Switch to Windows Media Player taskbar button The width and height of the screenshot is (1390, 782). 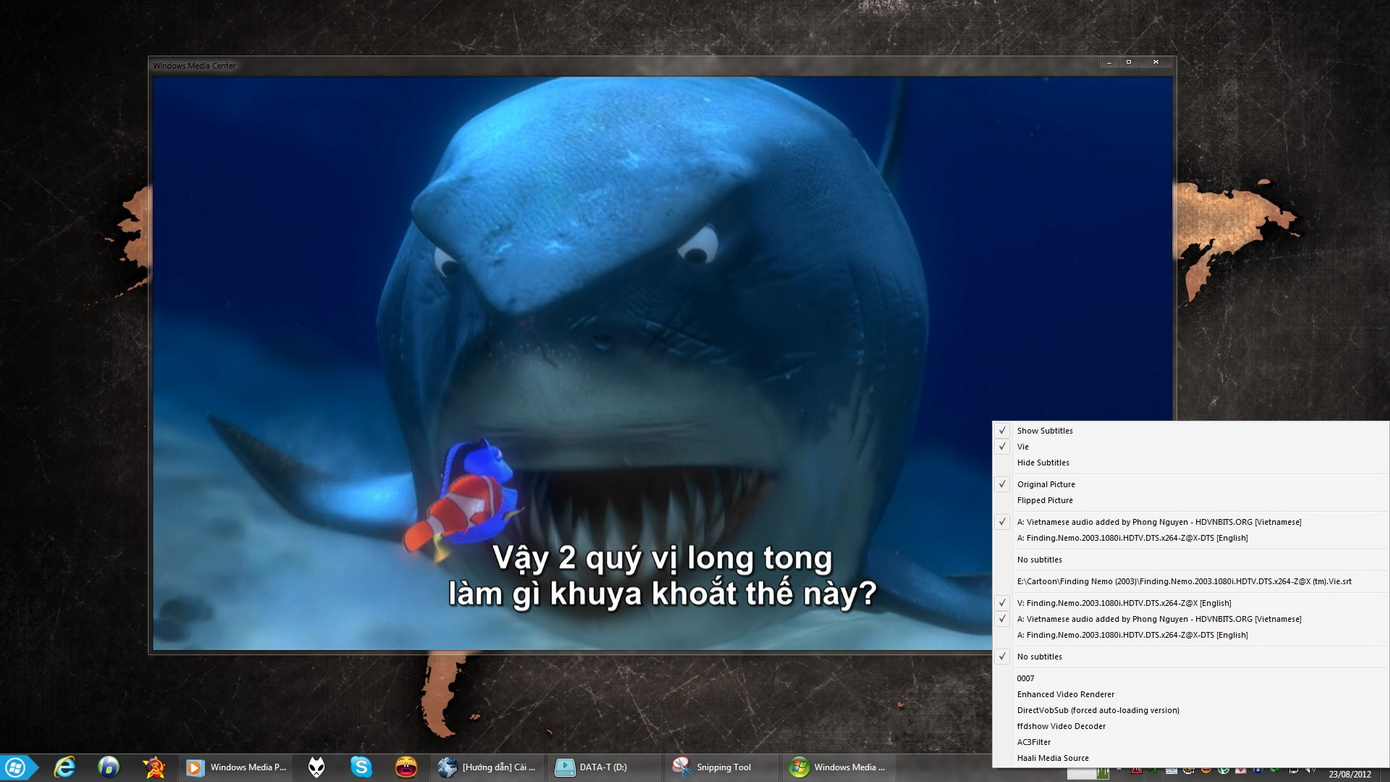pos(238,767)
